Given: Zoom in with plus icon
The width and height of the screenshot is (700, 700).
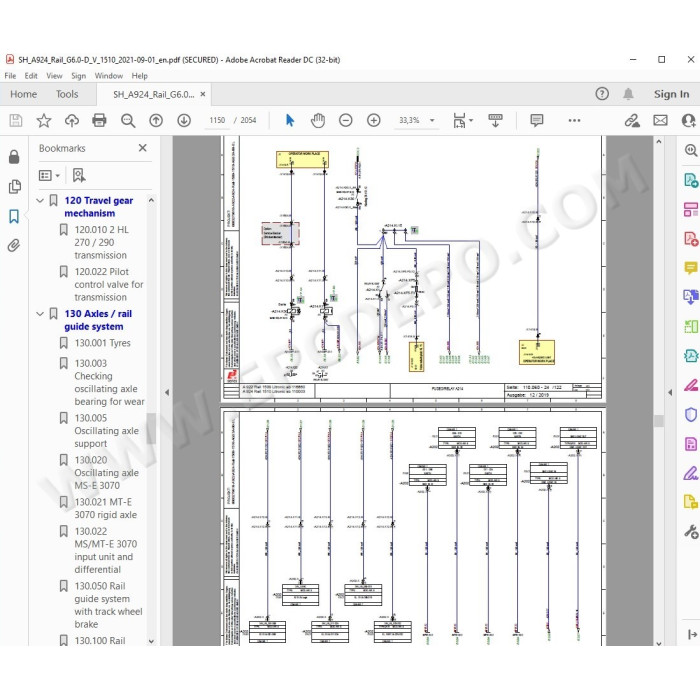Looking at the screenshot, I should click(374, 120).
